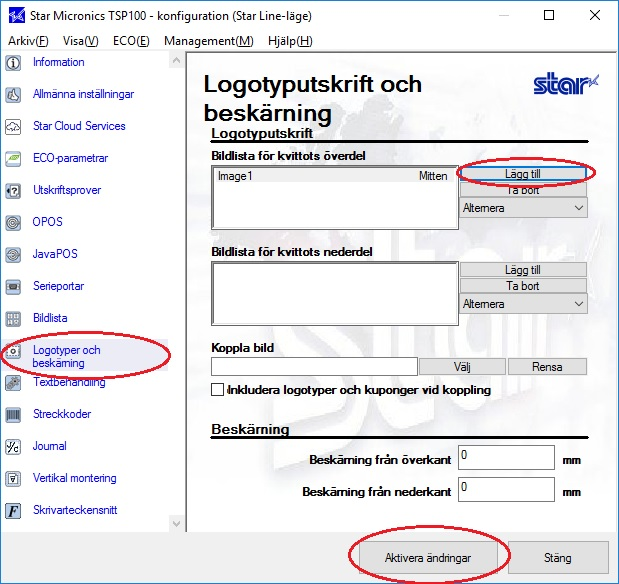Navigate to ECO-parametrar section
Image resolution: width=619 pixels, height=584 pixels.
coord(70,158)
